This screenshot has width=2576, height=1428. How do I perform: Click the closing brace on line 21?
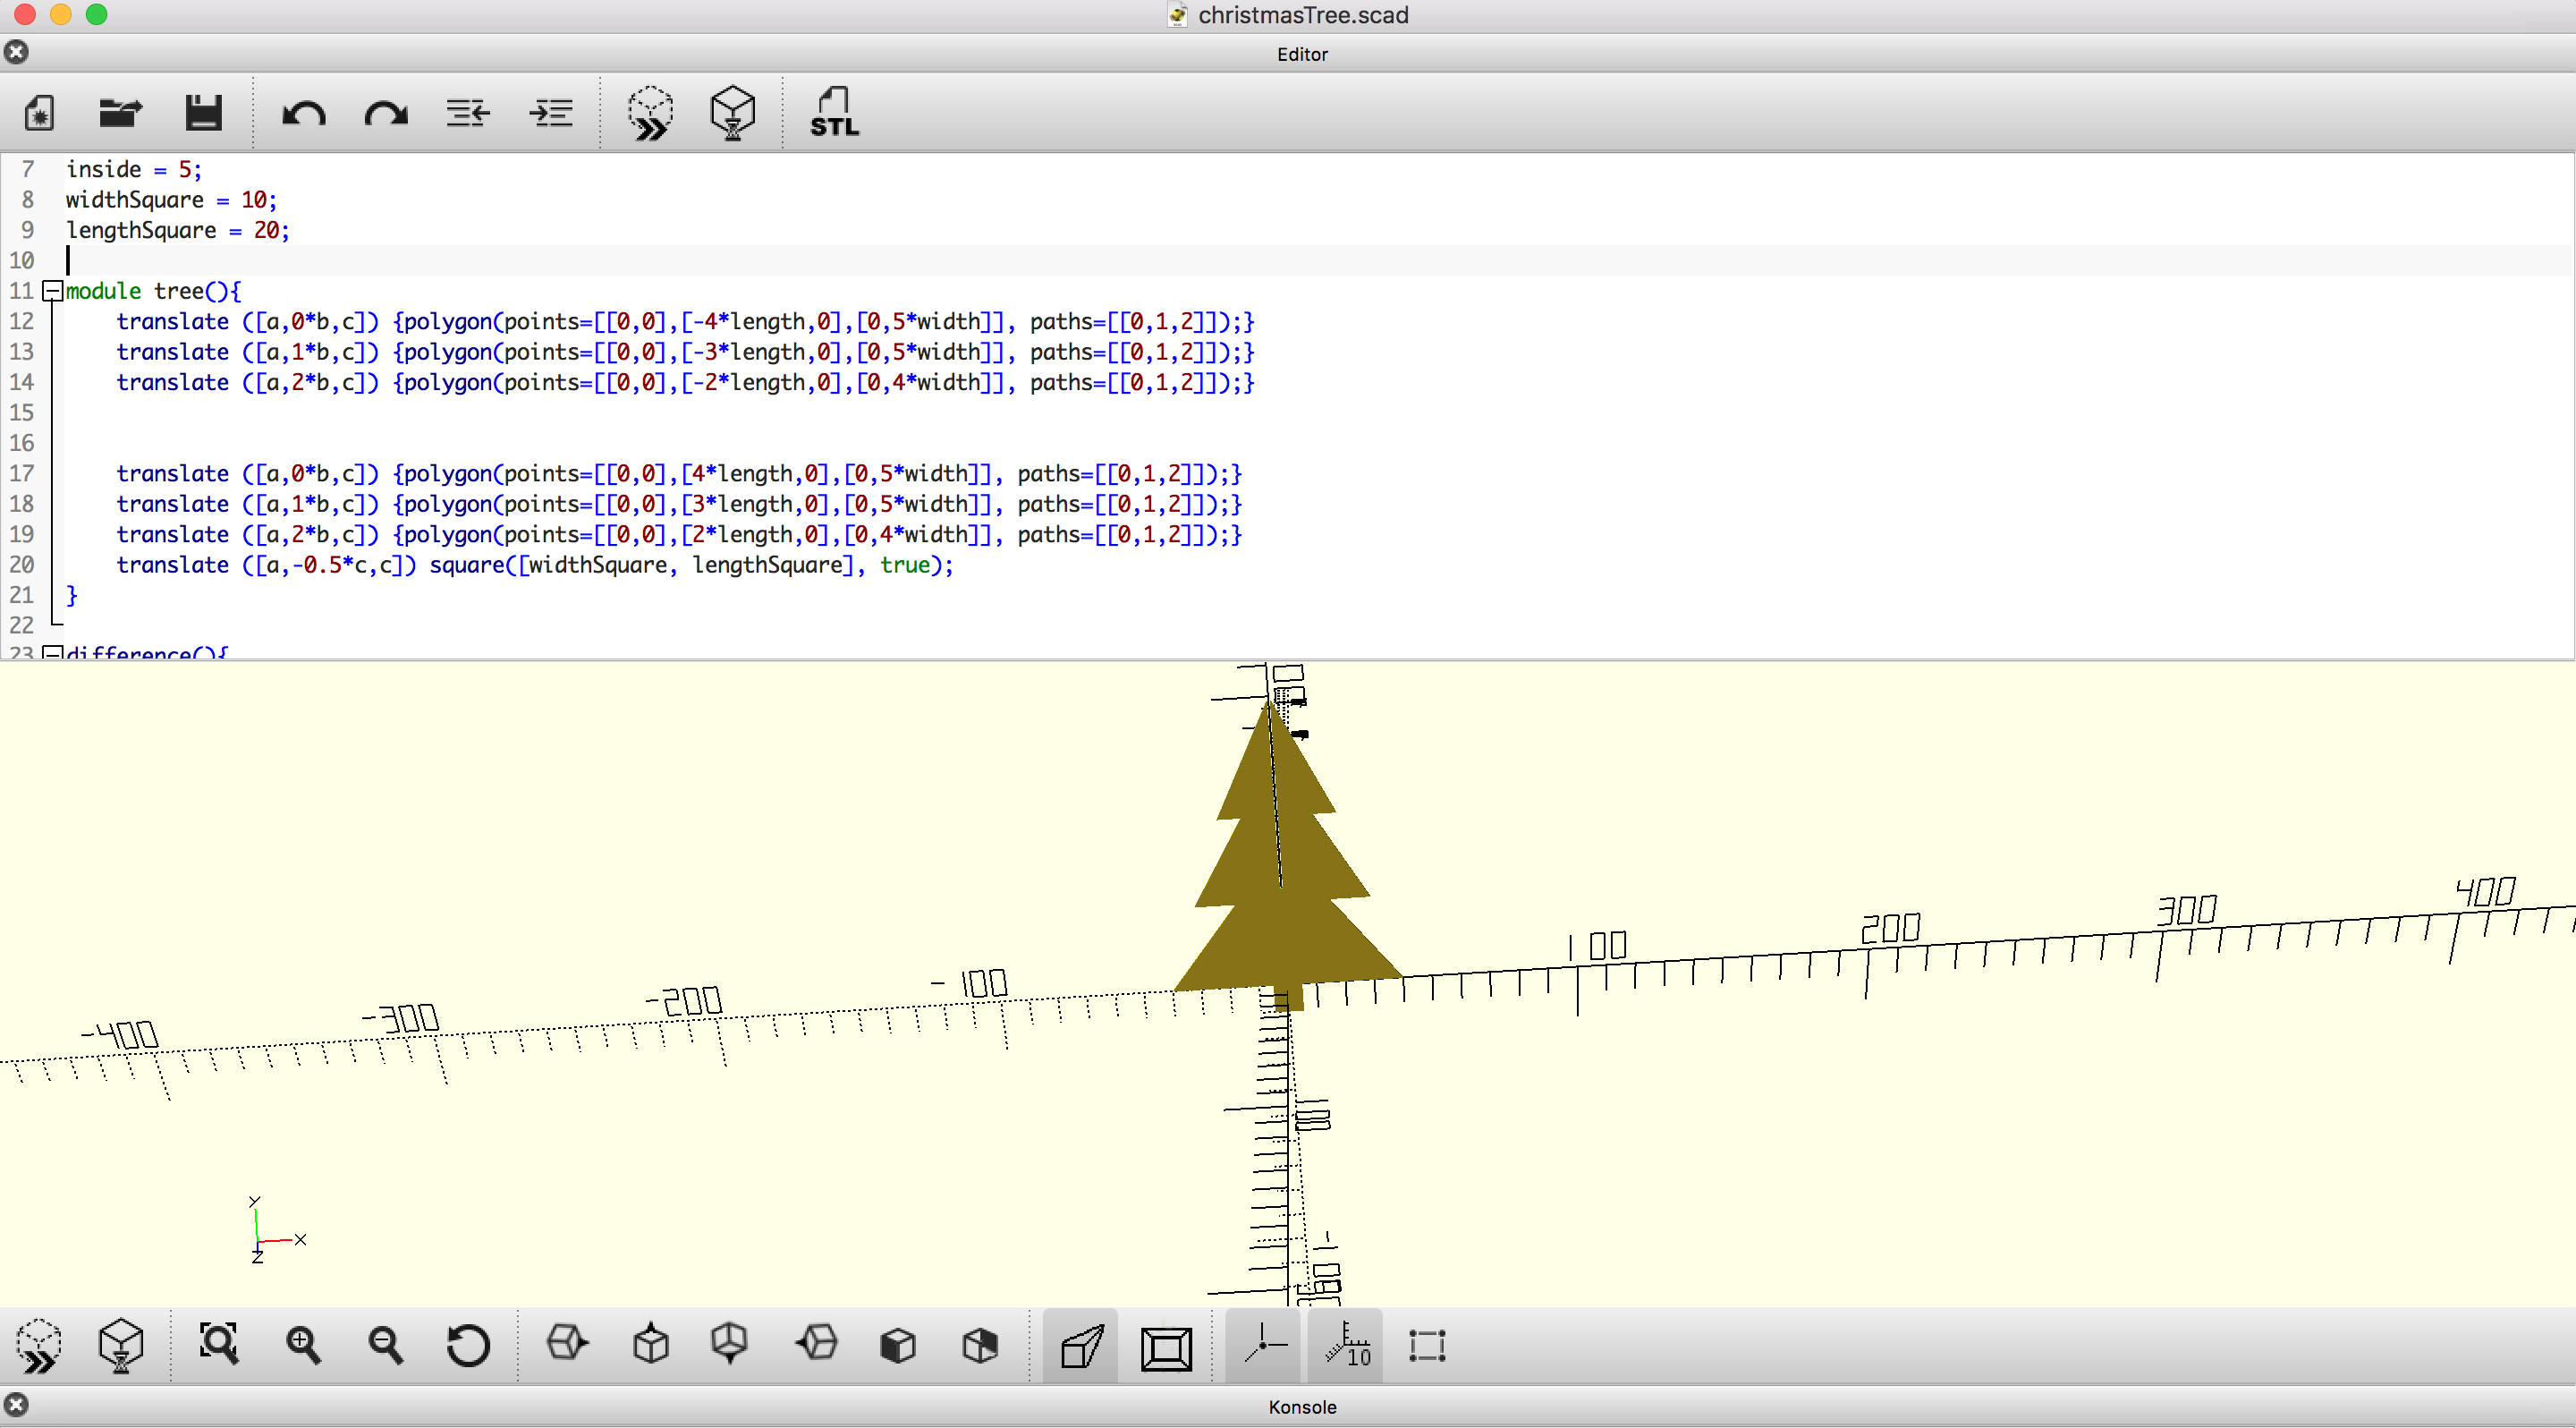click(x=71, y=596)
